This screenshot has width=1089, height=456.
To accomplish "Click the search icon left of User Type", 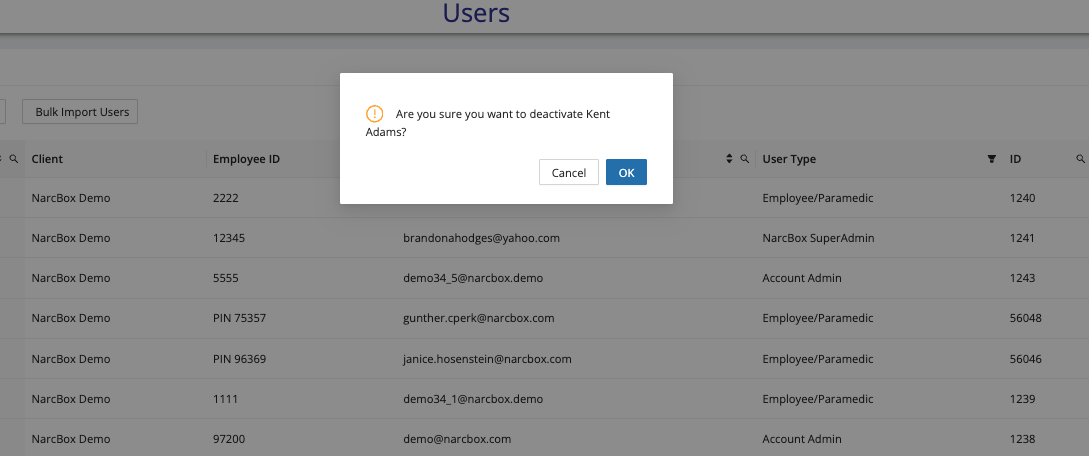I will (x=744, y=159).
